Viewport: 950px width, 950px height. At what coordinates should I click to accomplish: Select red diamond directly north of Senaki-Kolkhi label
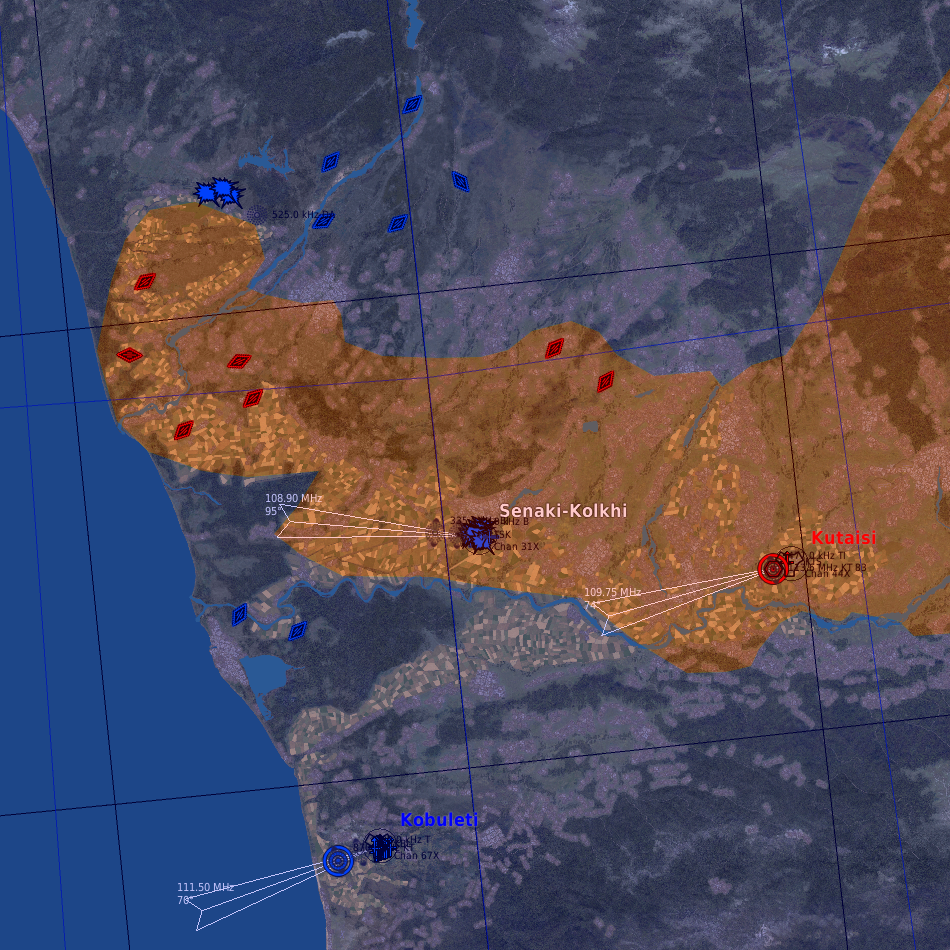tap(554, 348)
